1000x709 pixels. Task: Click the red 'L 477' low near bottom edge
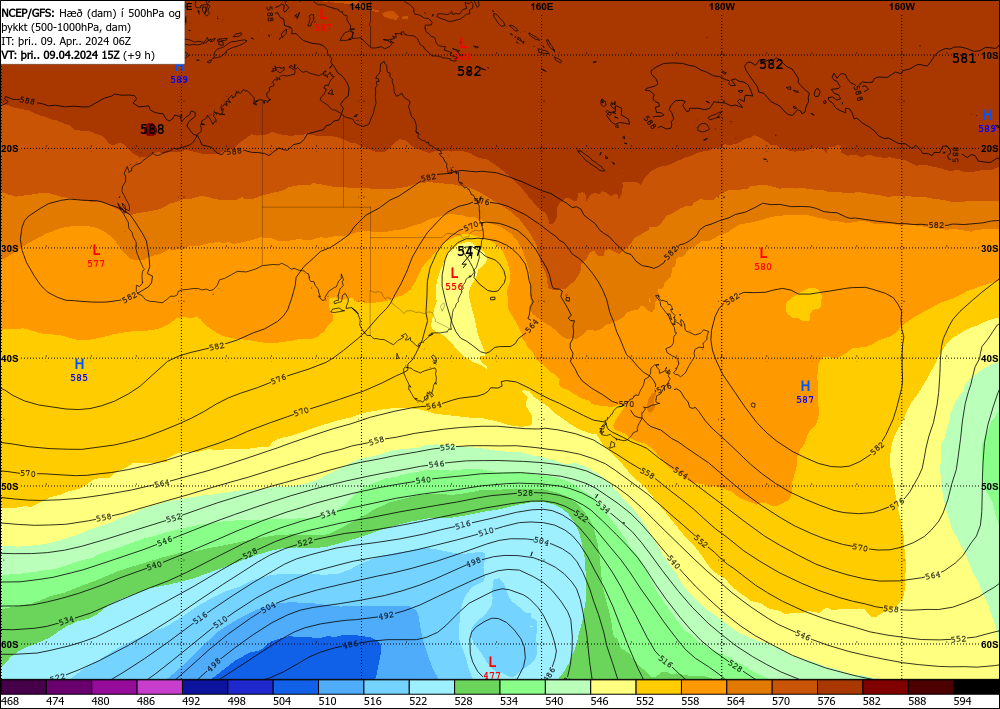(x=492, y=668)
